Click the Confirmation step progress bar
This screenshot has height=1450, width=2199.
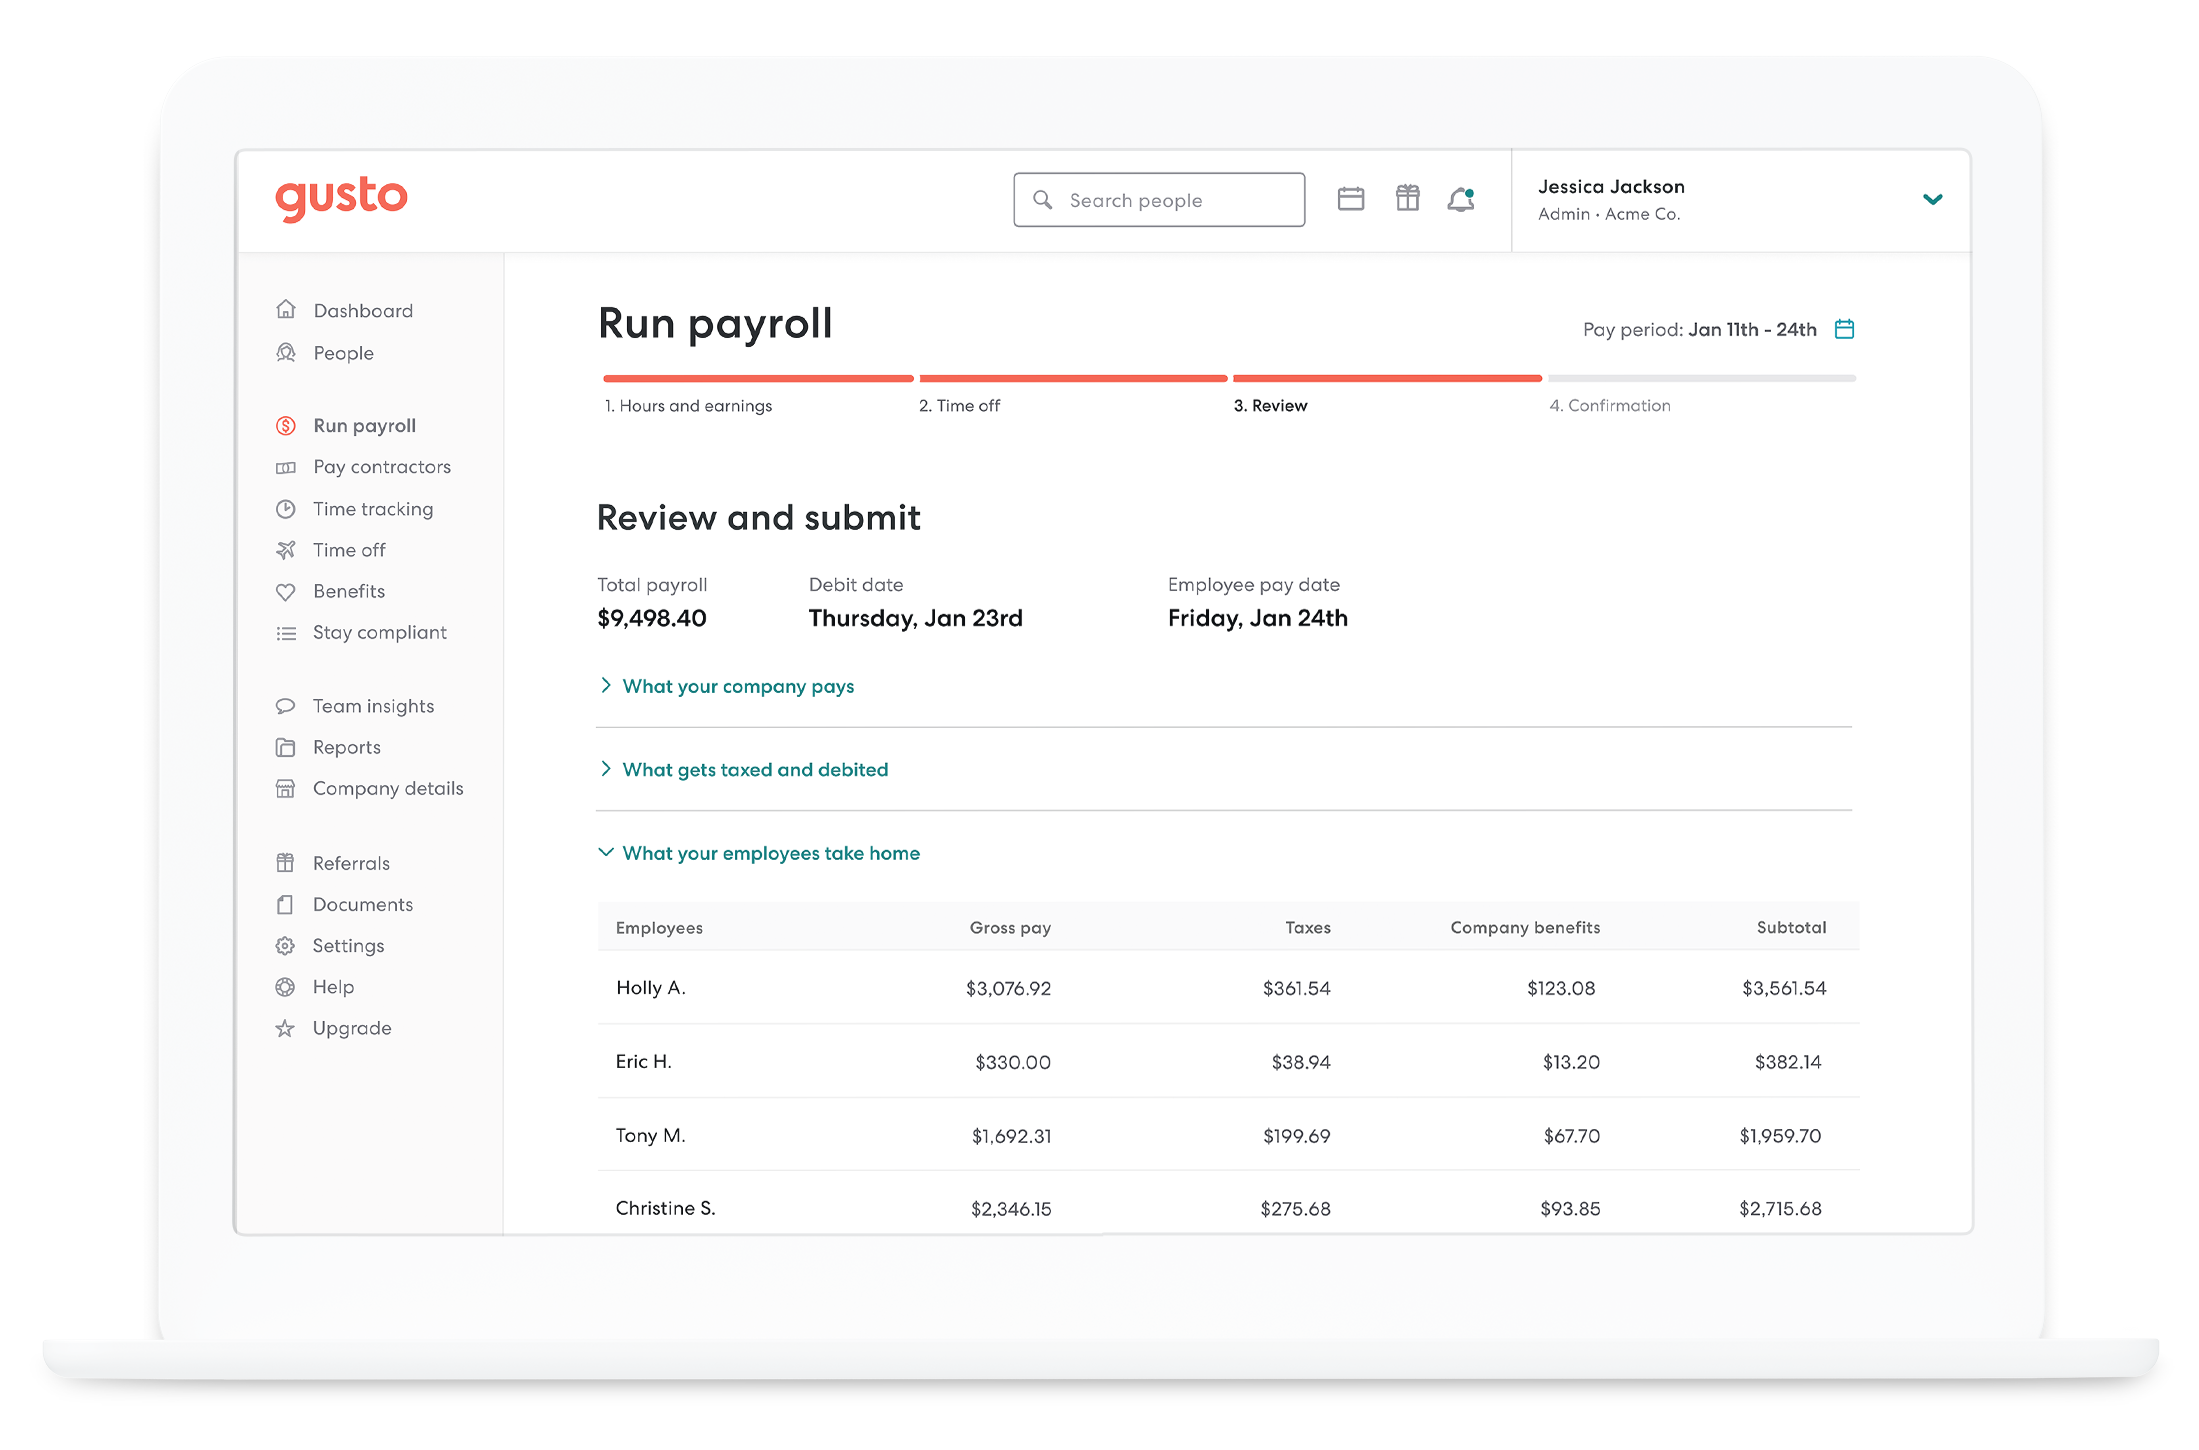click(1701, 379)
